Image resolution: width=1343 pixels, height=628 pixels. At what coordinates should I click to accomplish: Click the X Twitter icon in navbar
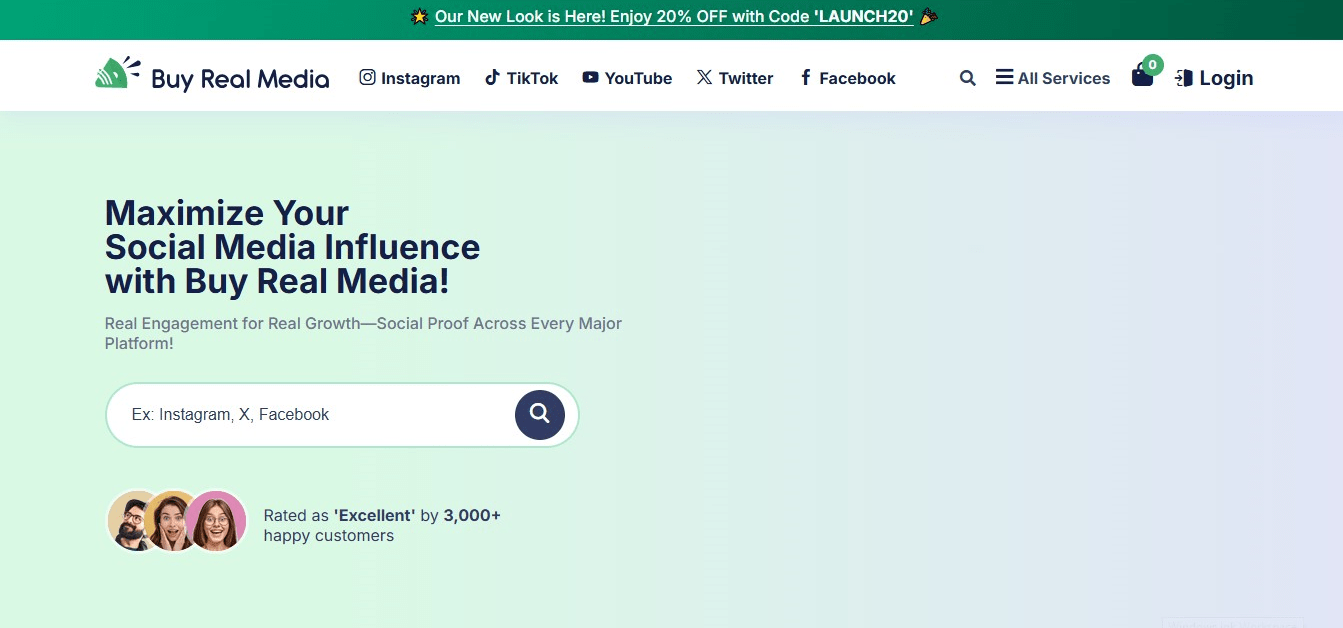[x=704, y=77]
